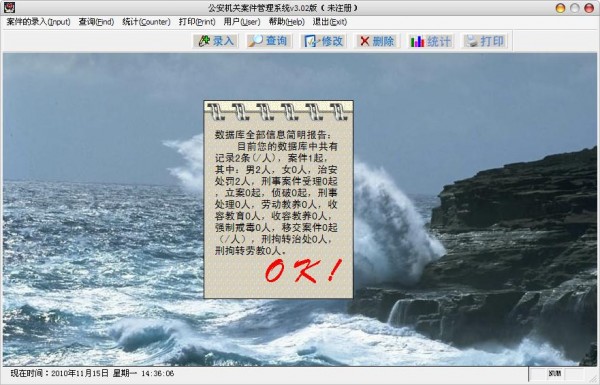Click the red OK! on the report notepad
Viewport: 600px width, 385px height.
point(303,270)
